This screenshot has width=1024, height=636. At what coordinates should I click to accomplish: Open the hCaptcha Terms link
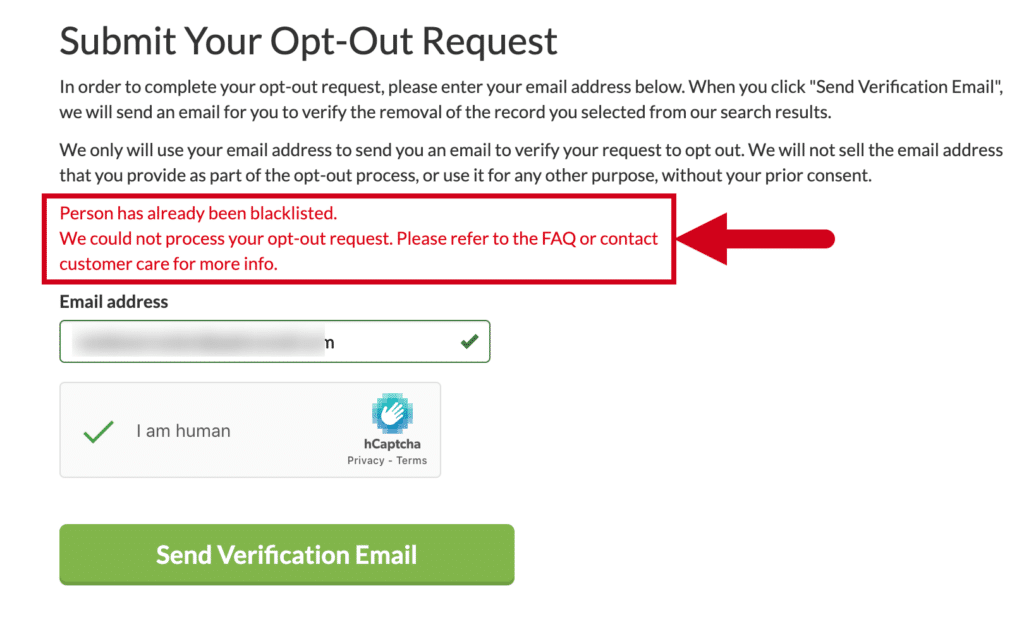(411, 460)
